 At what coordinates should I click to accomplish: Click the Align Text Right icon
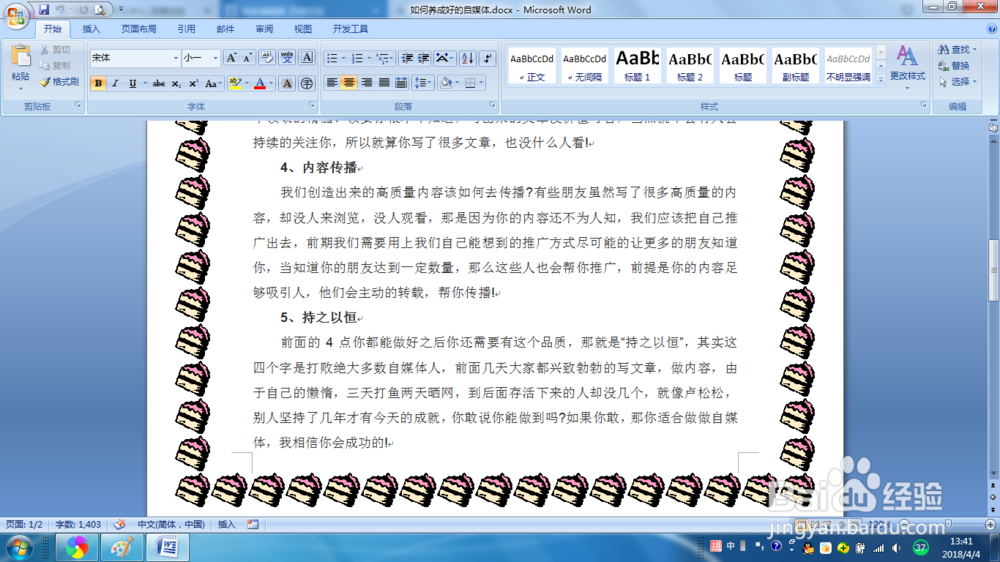(x=367, y=82)
